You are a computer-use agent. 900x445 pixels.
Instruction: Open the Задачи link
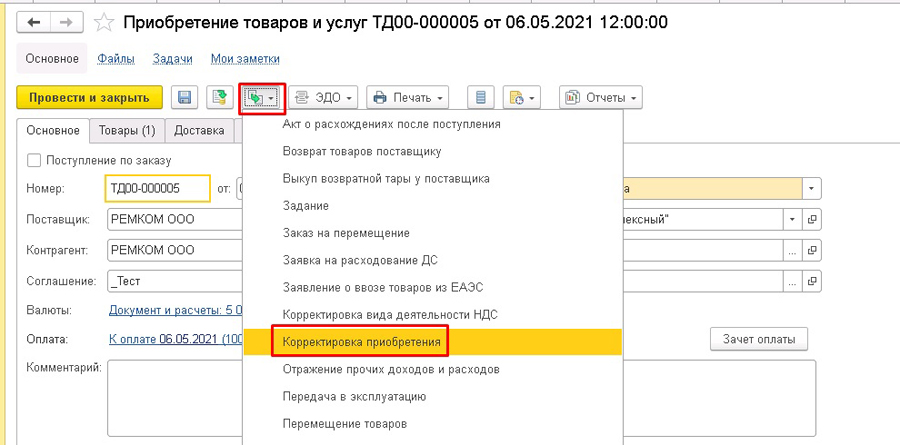click(x=172, y=59)
